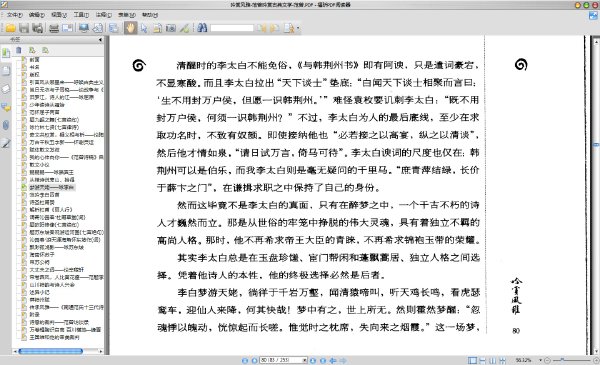Open the 编辑 menu
Image resolution: width=600 pixels, height=365 pixels.
click(x=36, y=15)
